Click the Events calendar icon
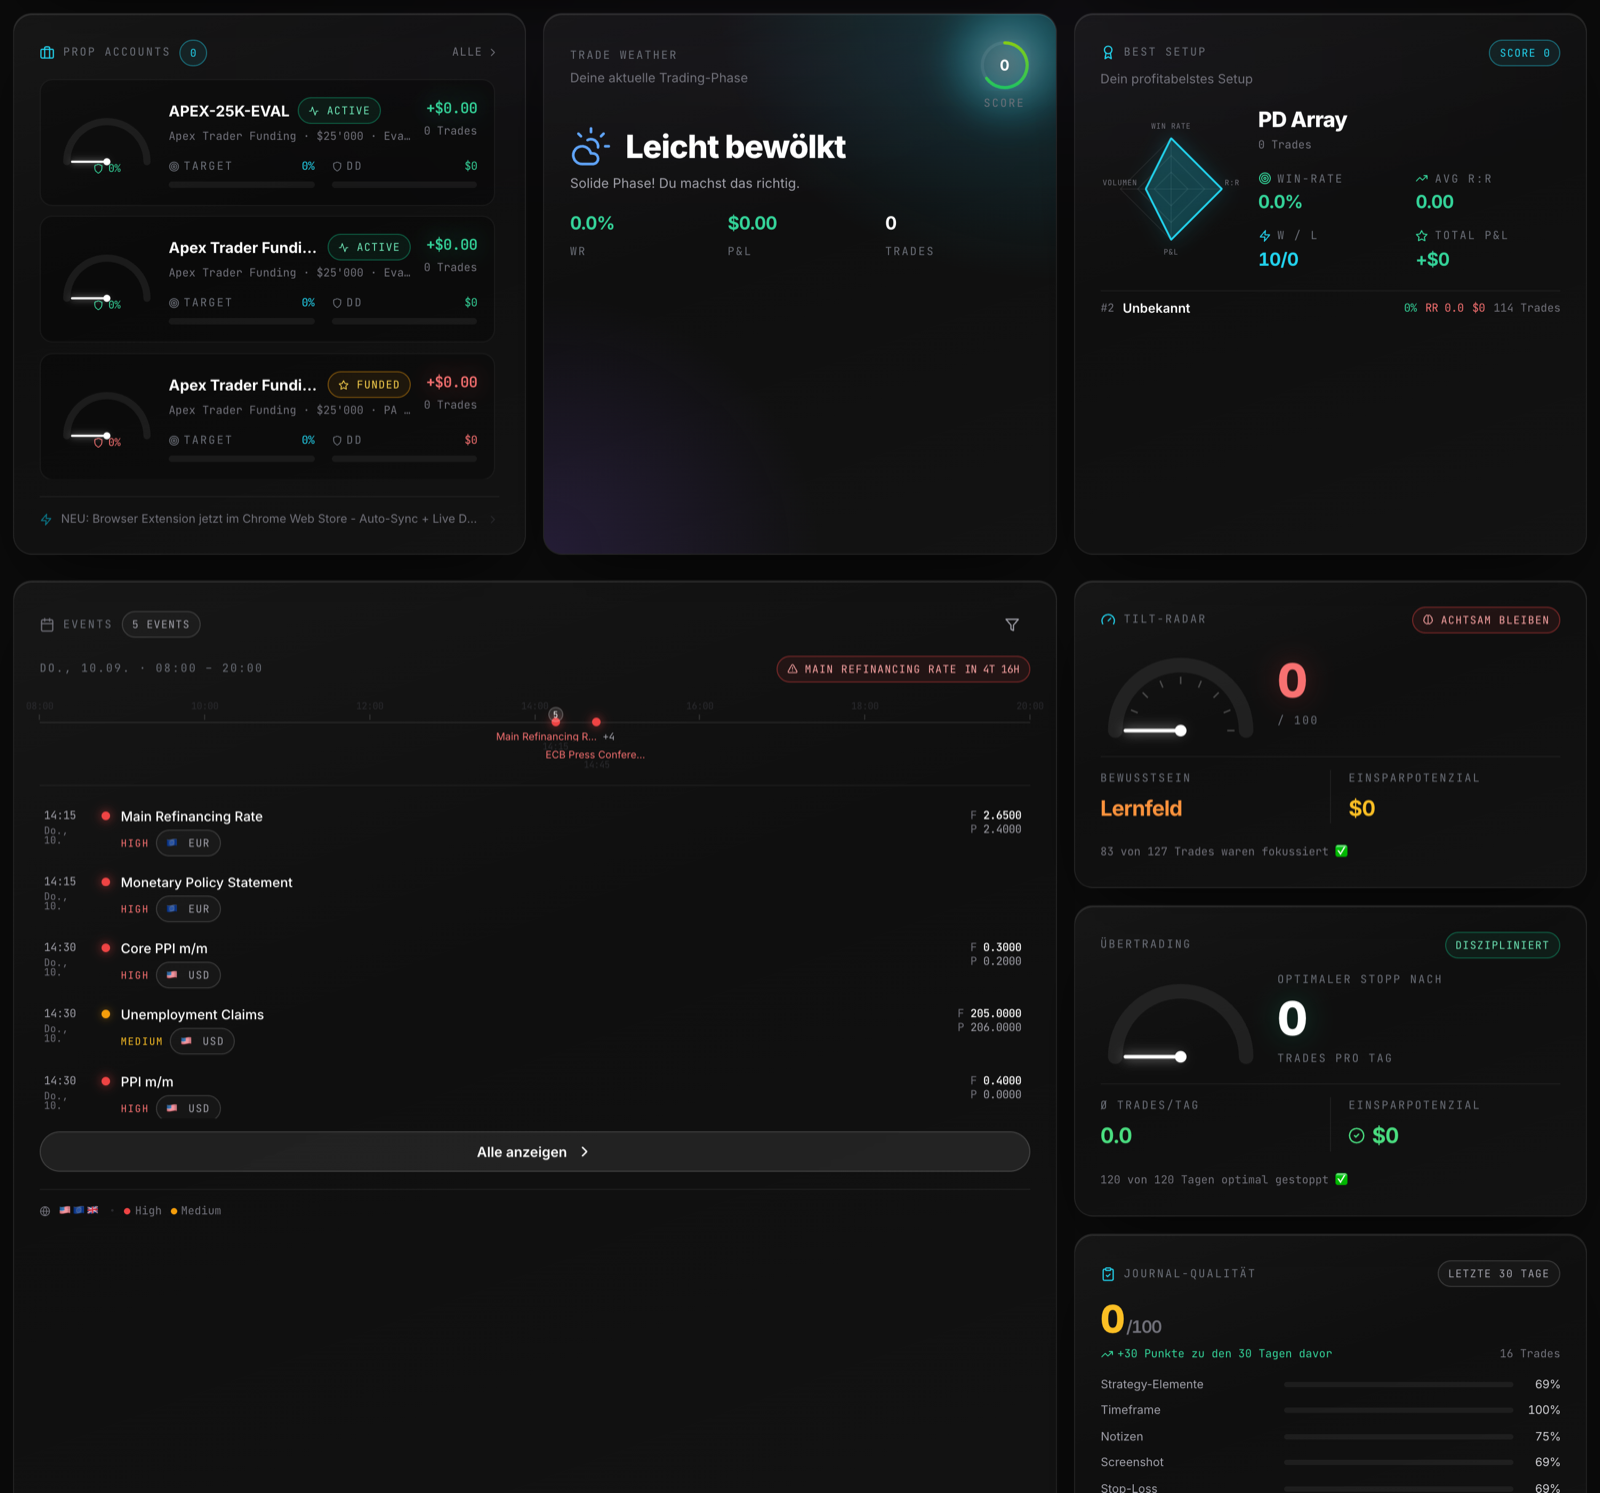Screen dimensions: 1600x1493 pos(47,625)
